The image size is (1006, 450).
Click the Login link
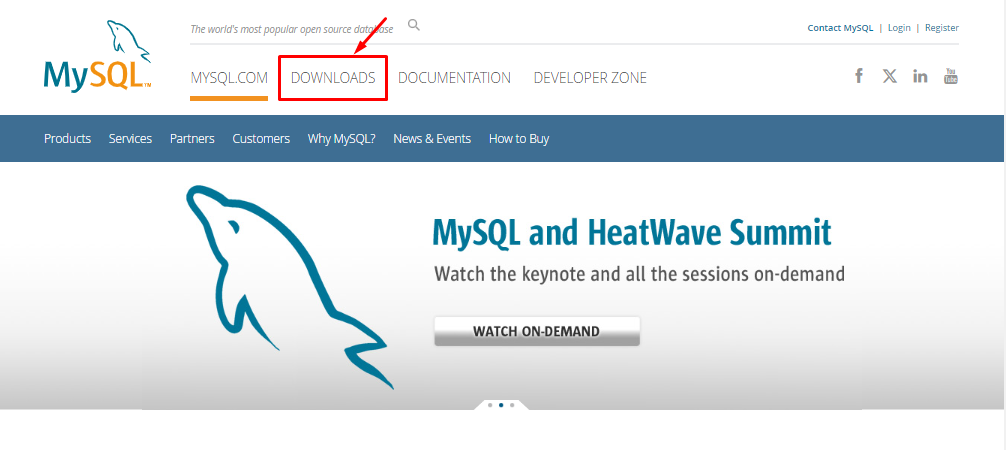point(899,28)
